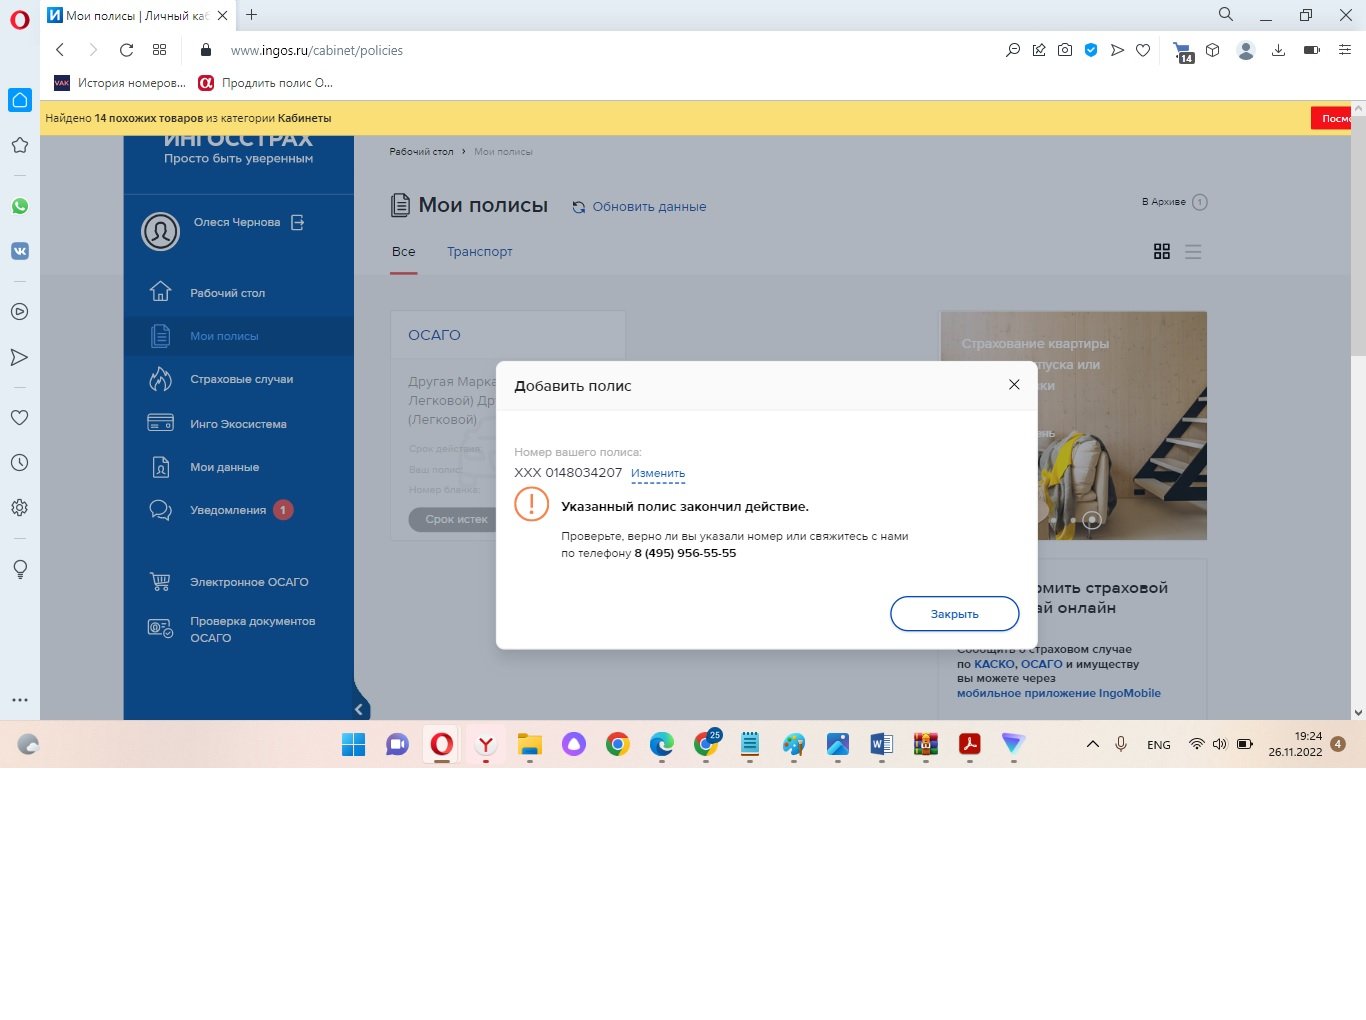Open Инго Экосистема section
This screenshot has width=1366, height=1020.
coord(238,424)
